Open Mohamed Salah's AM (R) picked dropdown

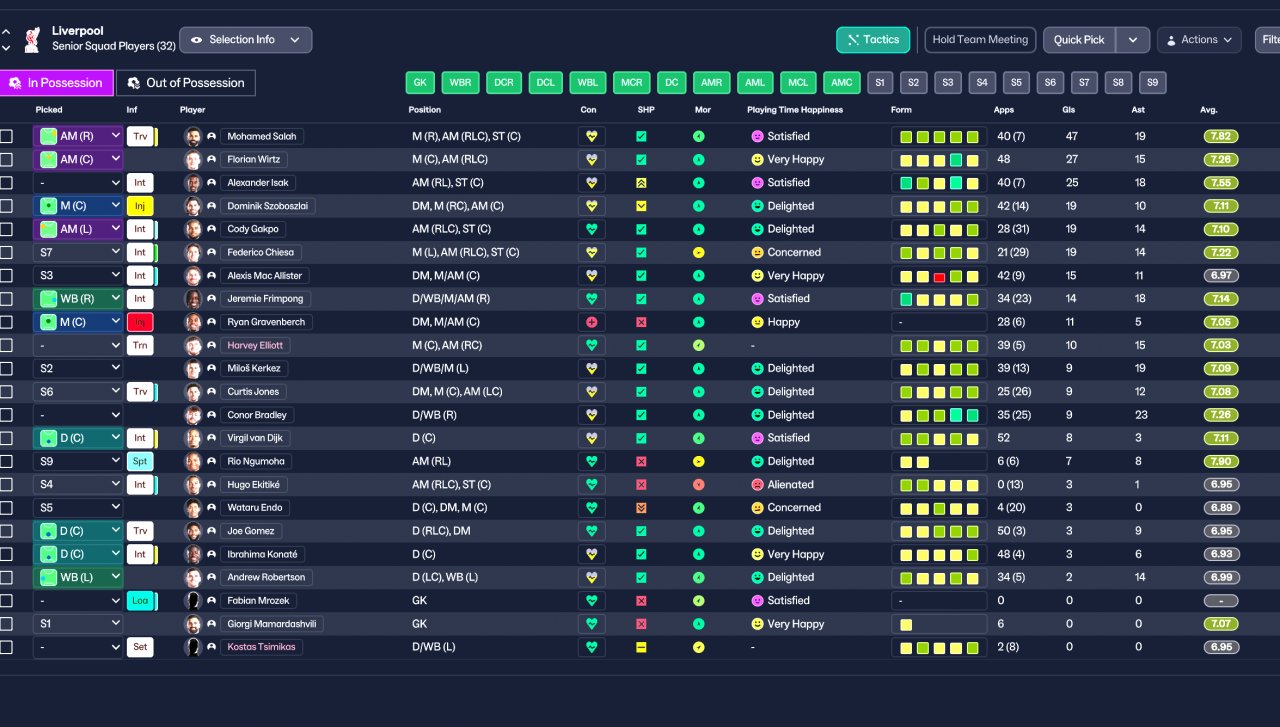[x=78, y=136]
